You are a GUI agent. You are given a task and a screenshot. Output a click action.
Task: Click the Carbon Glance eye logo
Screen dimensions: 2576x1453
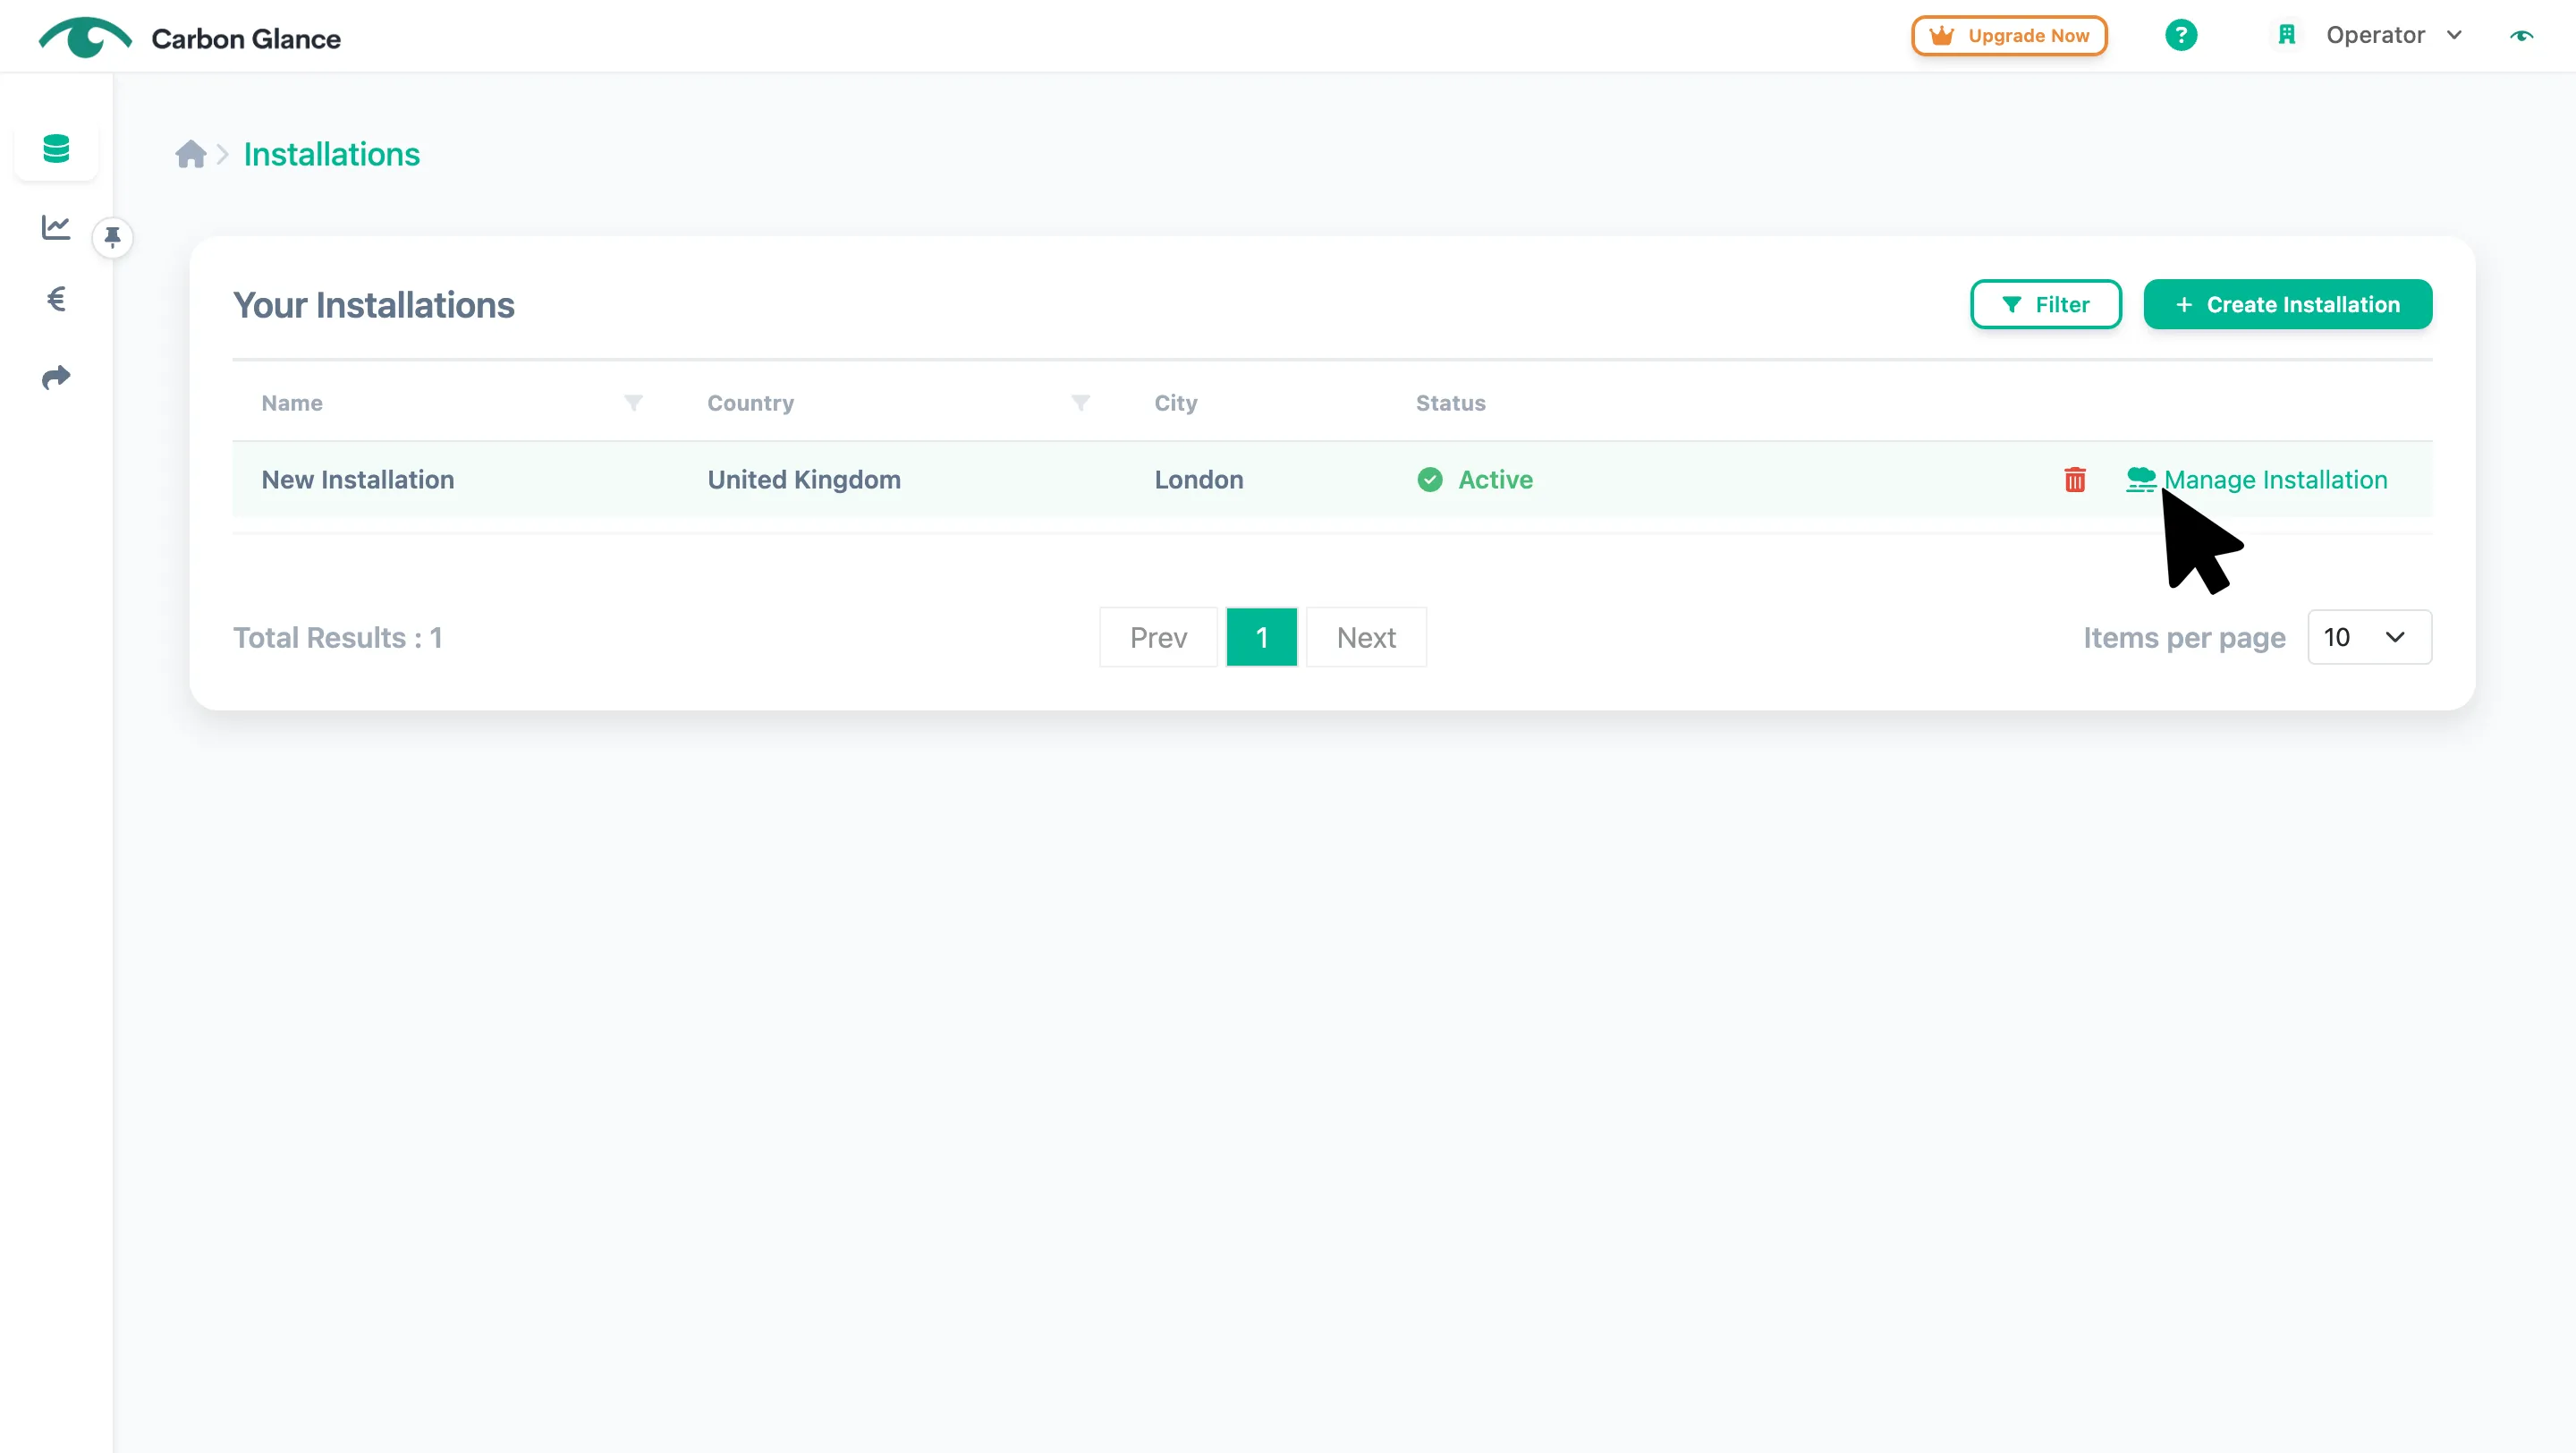[85, 37]
